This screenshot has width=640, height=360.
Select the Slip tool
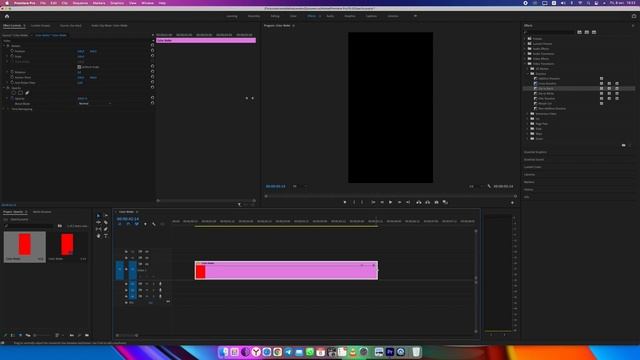pyautogui.click(x=98, y=229)
